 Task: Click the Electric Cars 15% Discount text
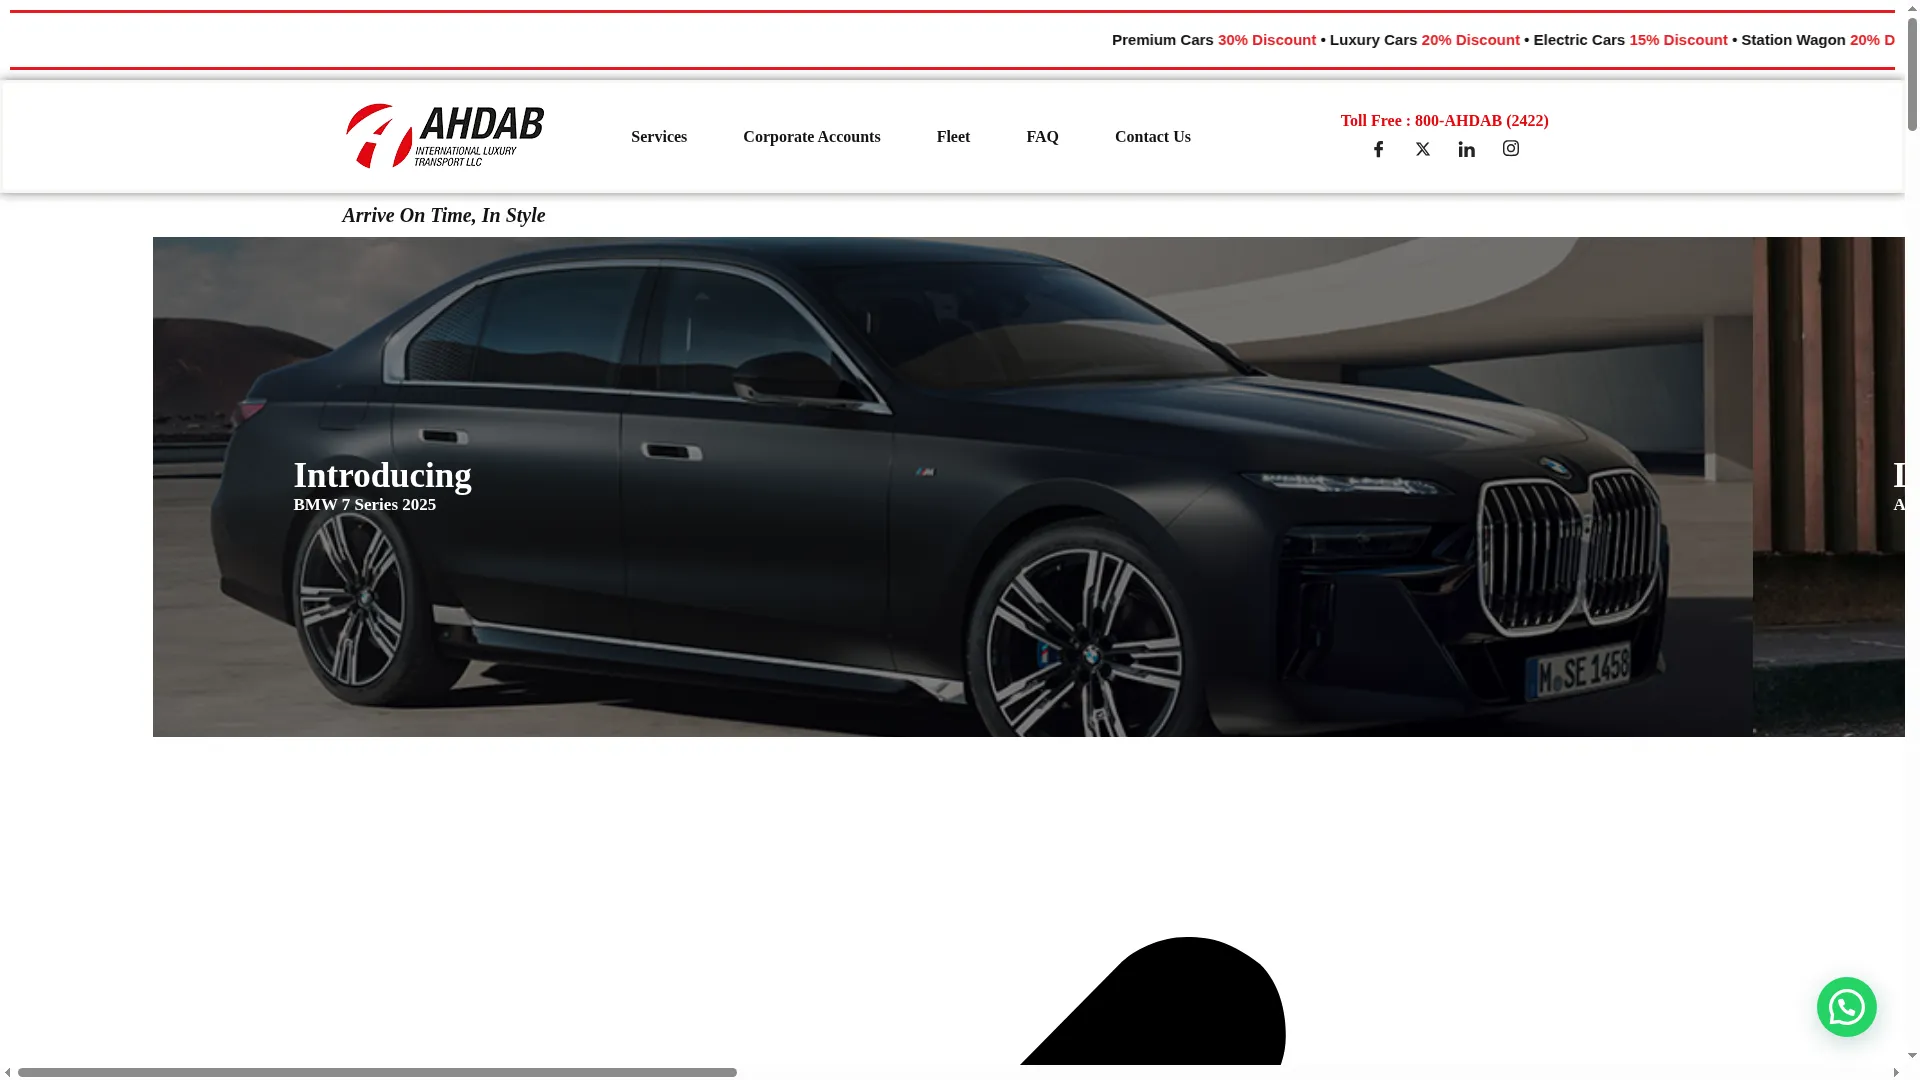(x=1630, y=40)
